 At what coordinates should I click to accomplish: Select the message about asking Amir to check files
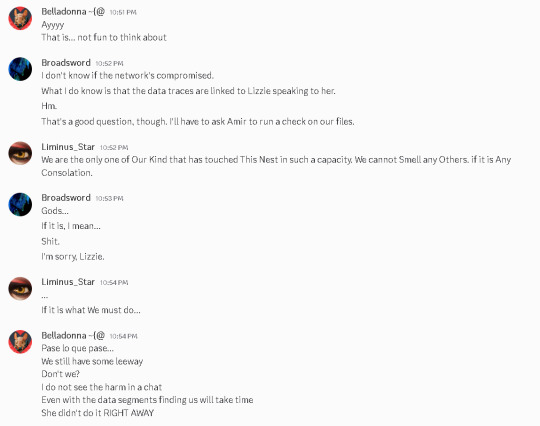[x=198, y=122]
